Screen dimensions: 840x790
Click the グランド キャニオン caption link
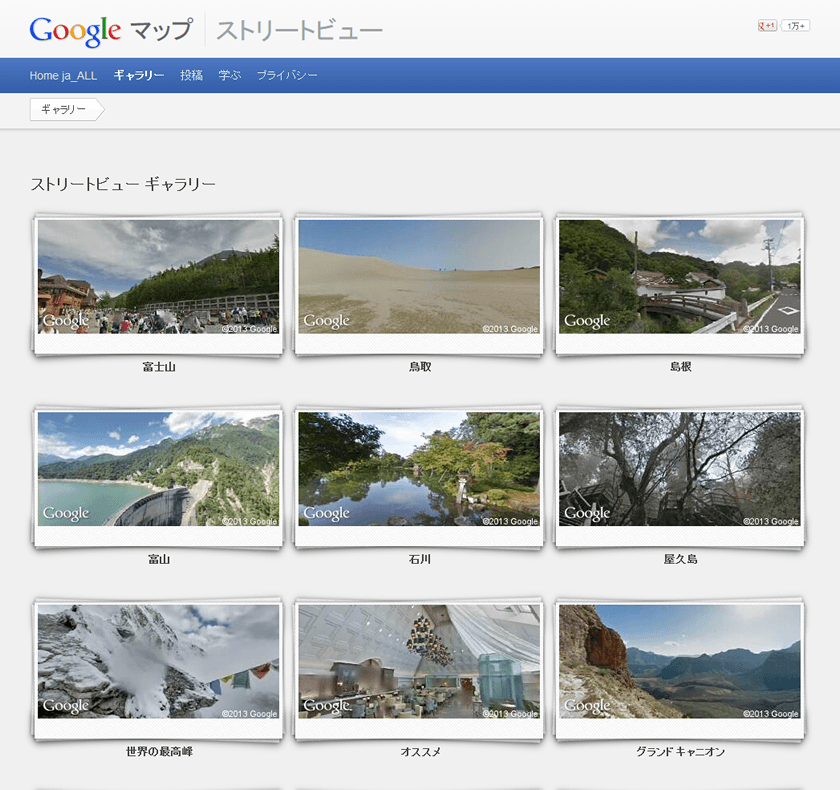(680, 751)
